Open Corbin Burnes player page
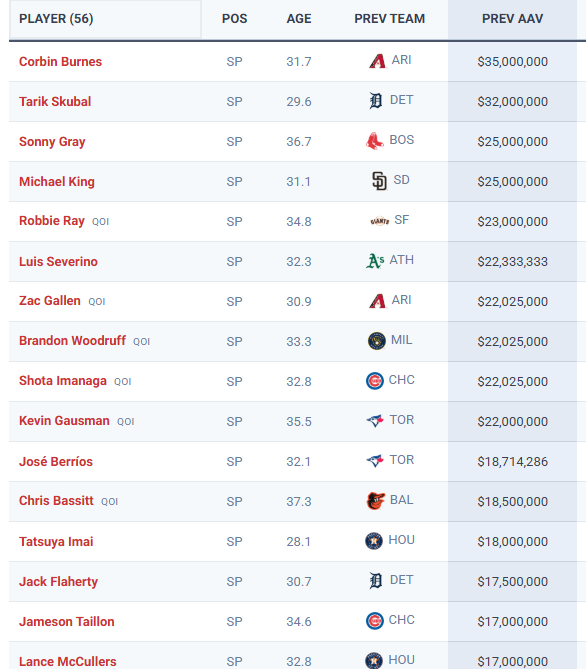The width and height of the screenshot is (586, 669). [60, 61]
